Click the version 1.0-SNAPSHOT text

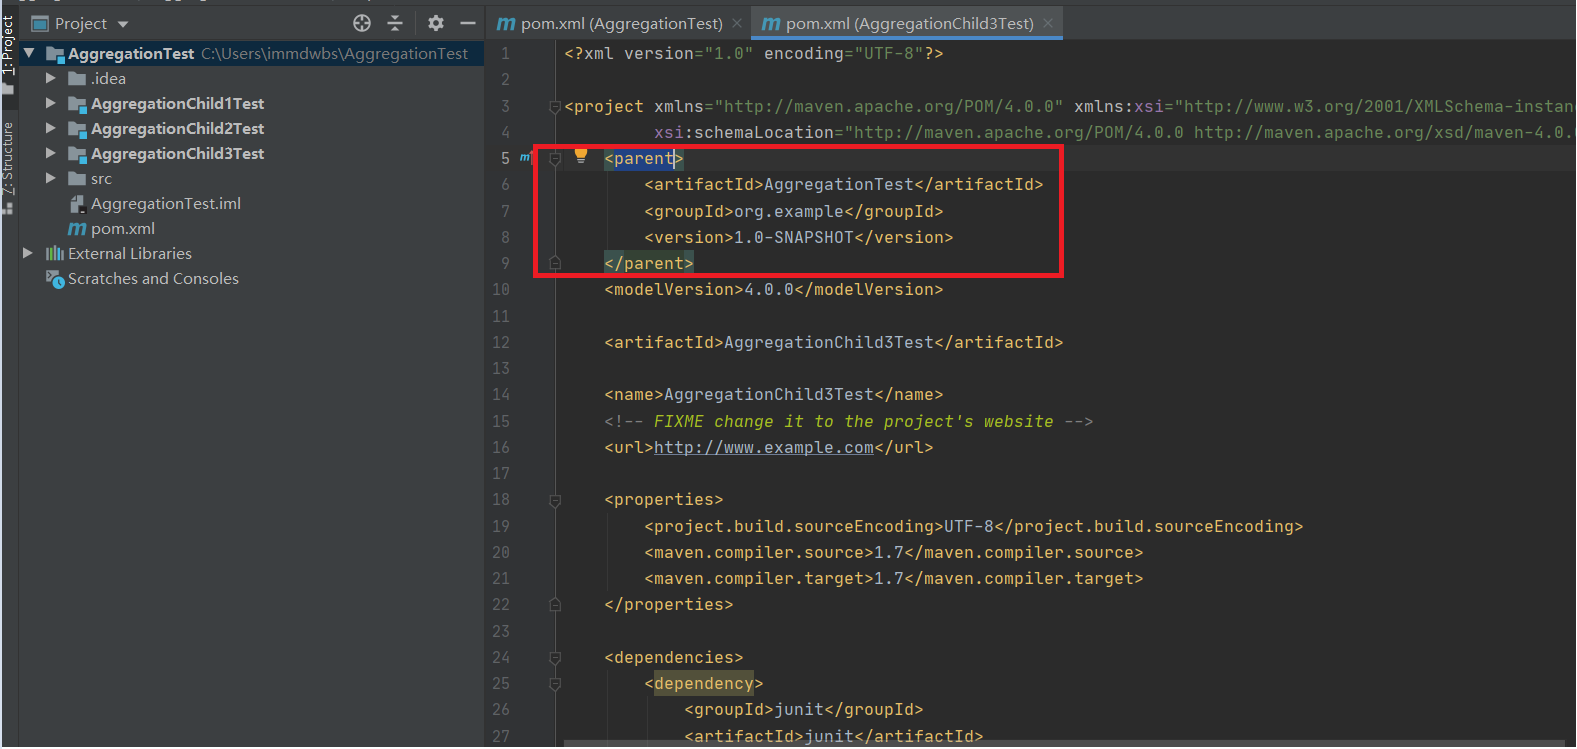(799, 238)
